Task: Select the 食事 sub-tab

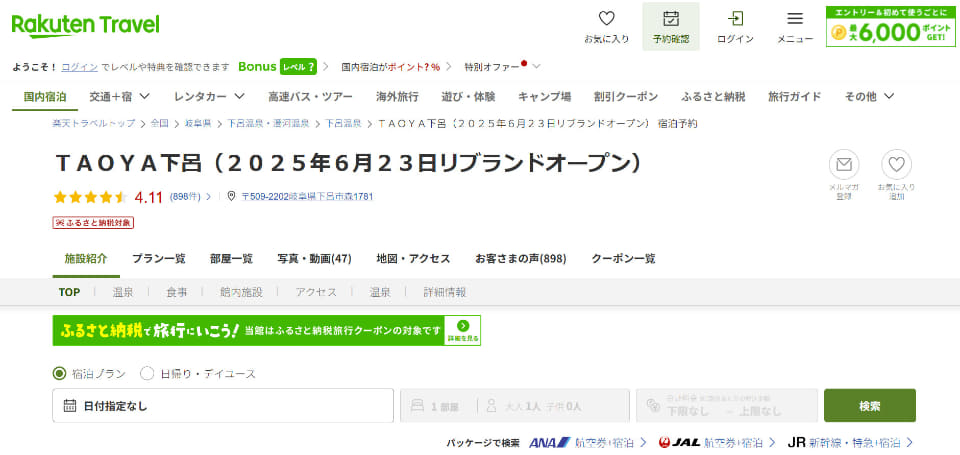Action: click(x=177, y=293)
